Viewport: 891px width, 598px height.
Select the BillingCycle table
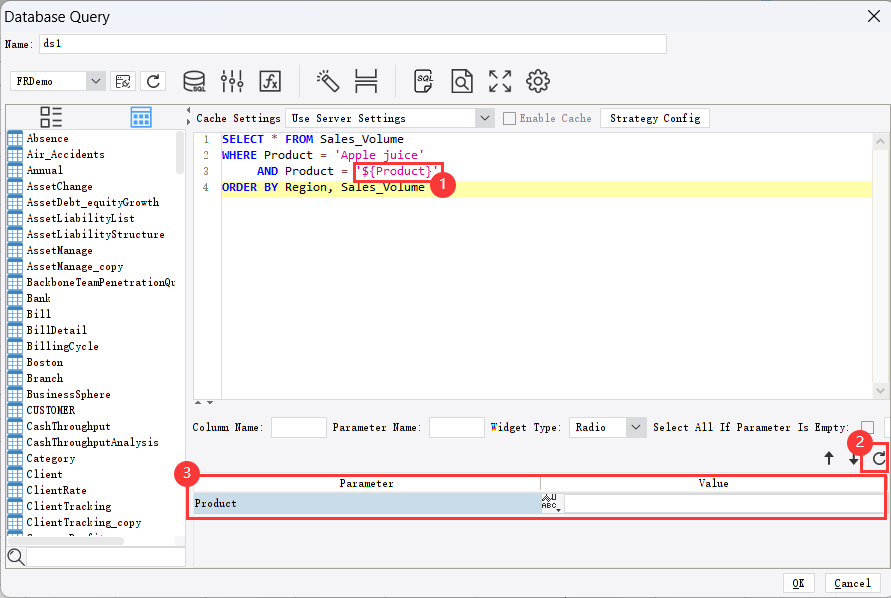62,346
